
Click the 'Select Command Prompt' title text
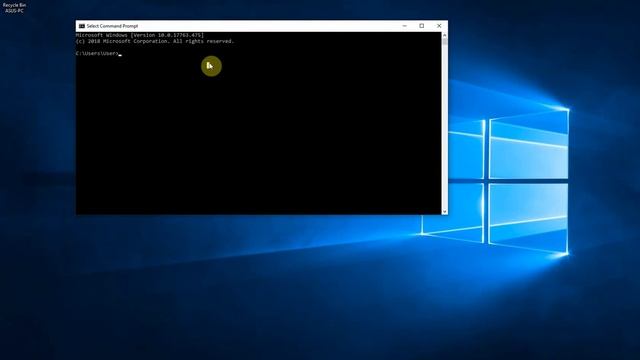pyautogui.click(x=112, y=26)
